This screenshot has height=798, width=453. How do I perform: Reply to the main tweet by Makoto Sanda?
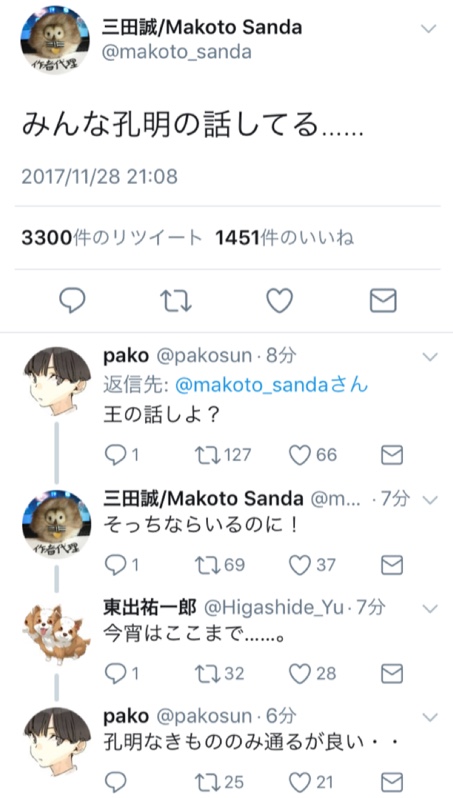pyautogui.click(x=72, y=301)
